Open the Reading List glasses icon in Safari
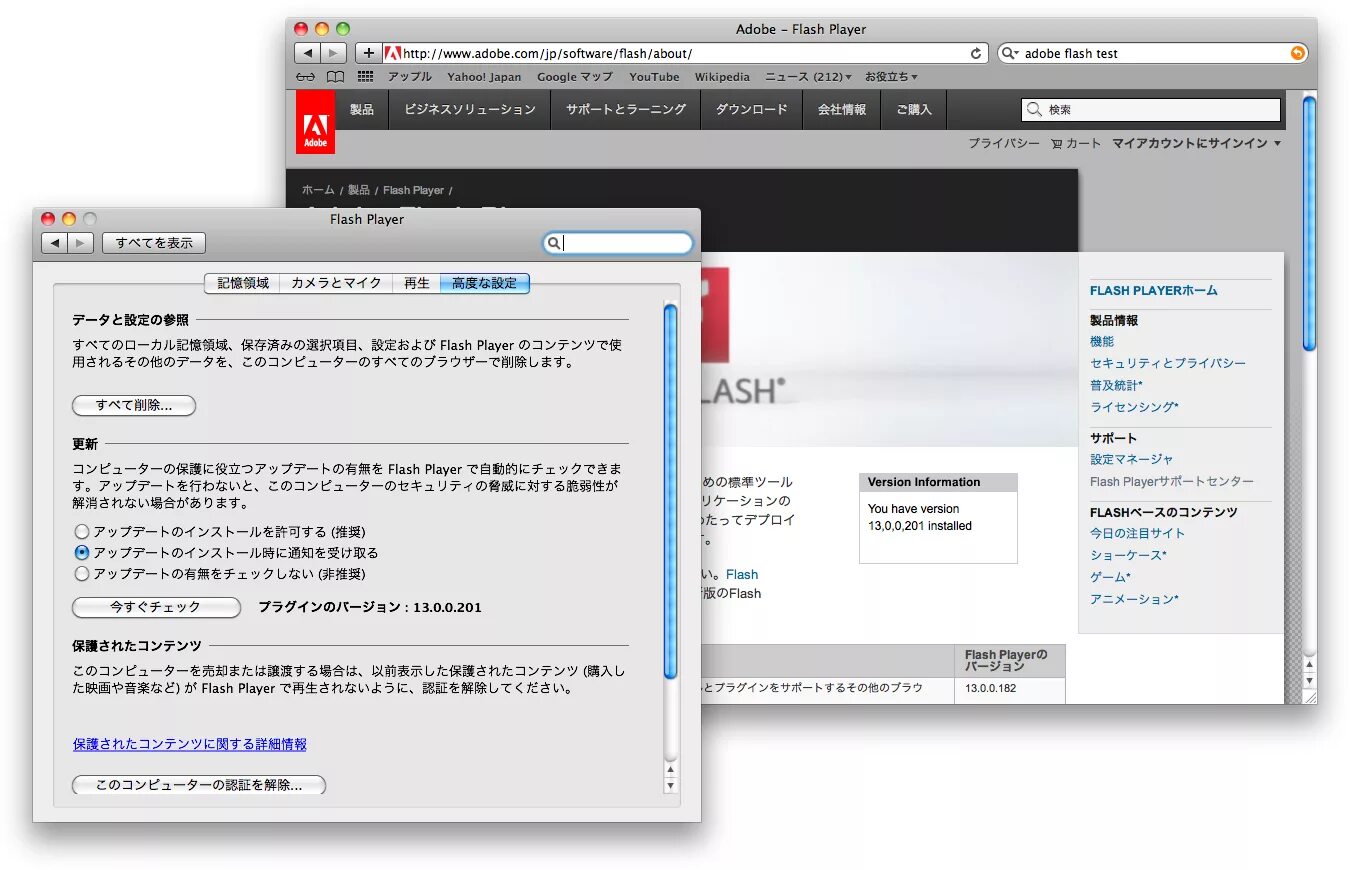 (x=306, y=77)
